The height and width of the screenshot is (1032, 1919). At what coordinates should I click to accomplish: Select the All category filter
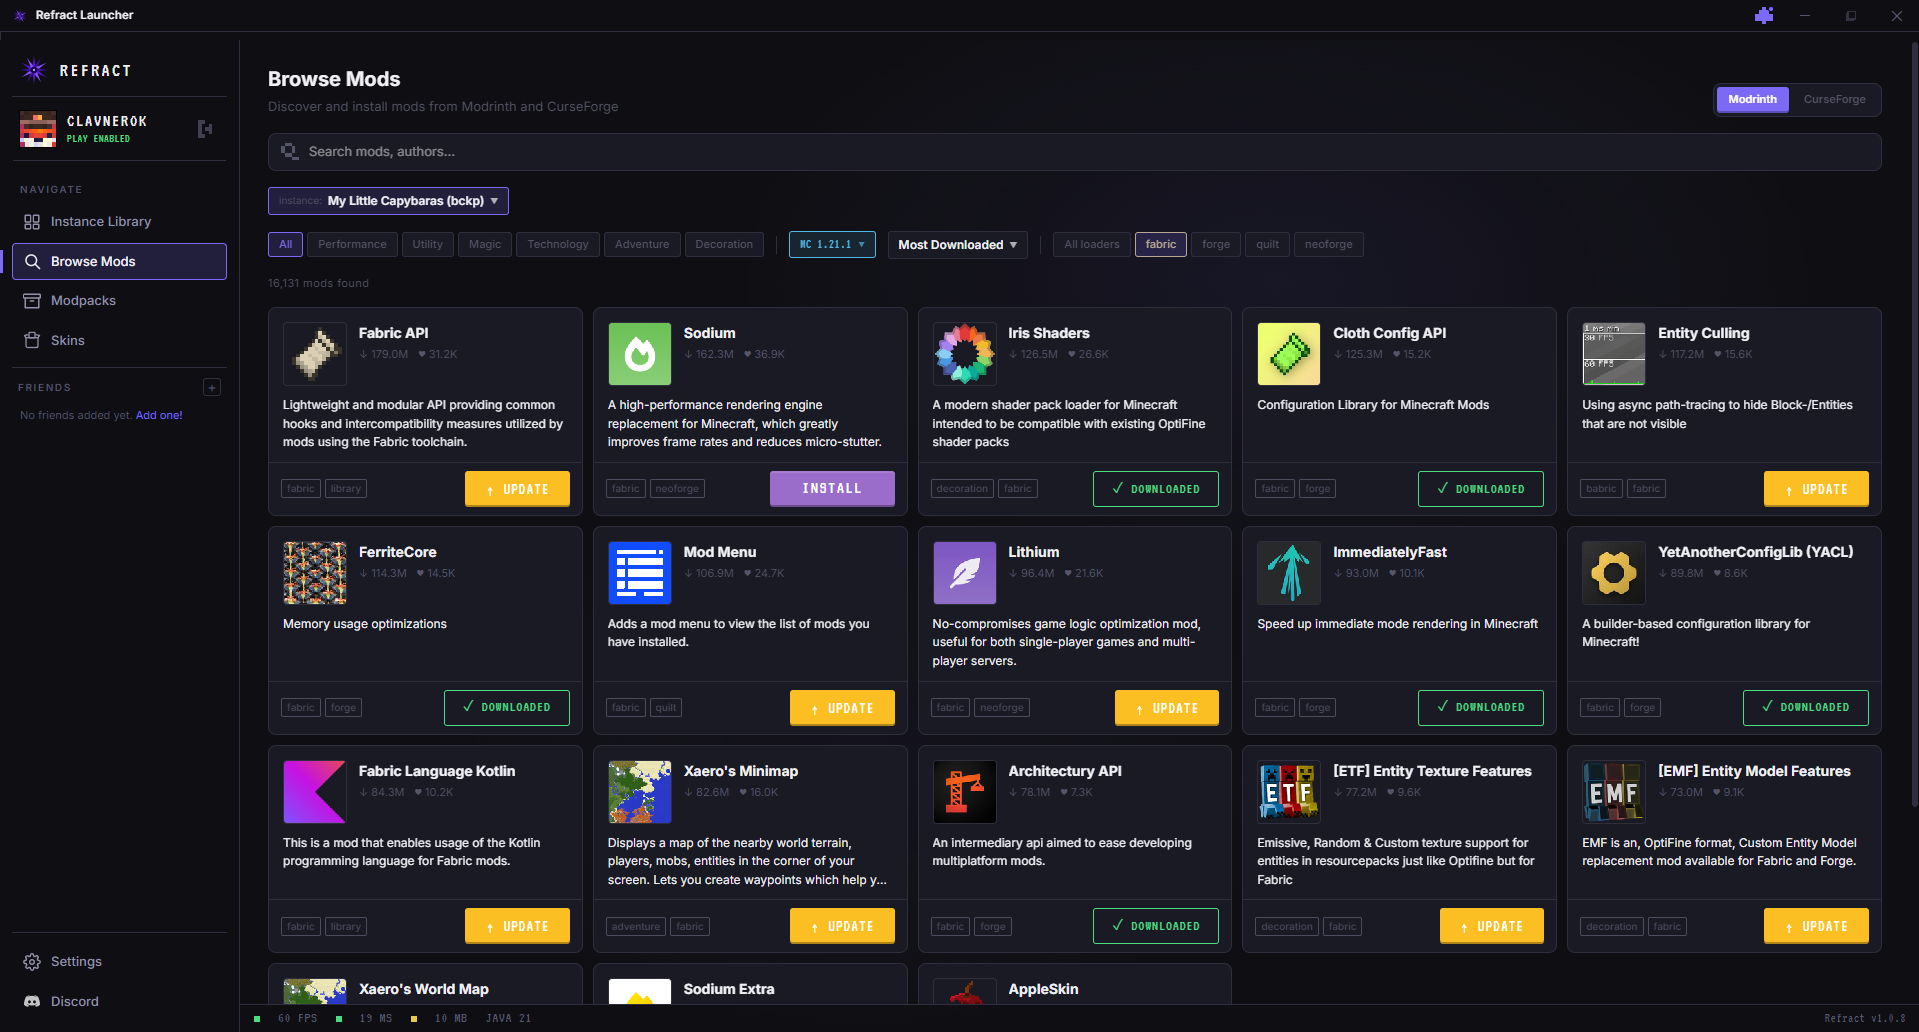coord(286,245)
